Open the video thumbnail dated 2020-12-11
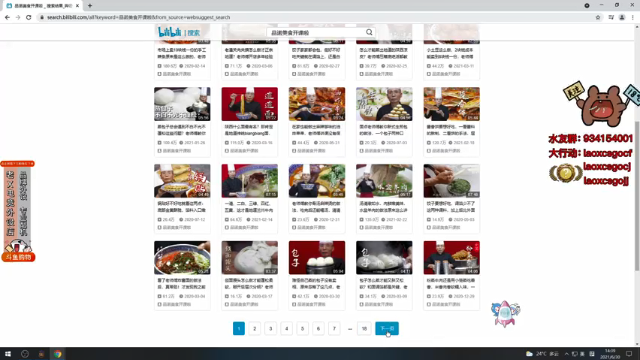The width and height of the screenshot is (640, 360). (317, 181)
